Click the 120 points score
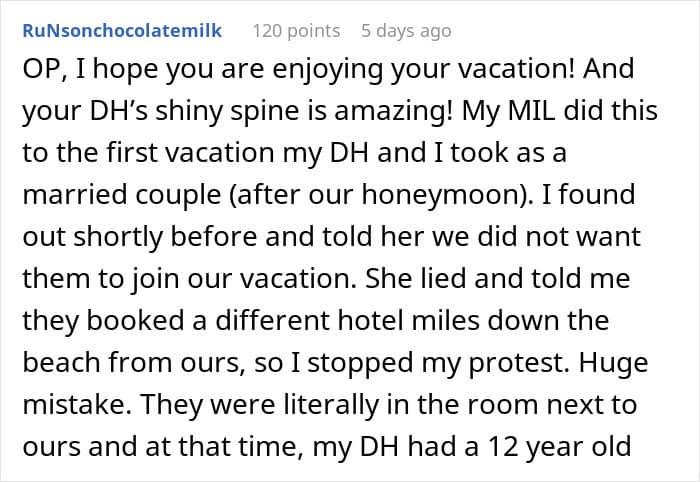 point(295,32)
